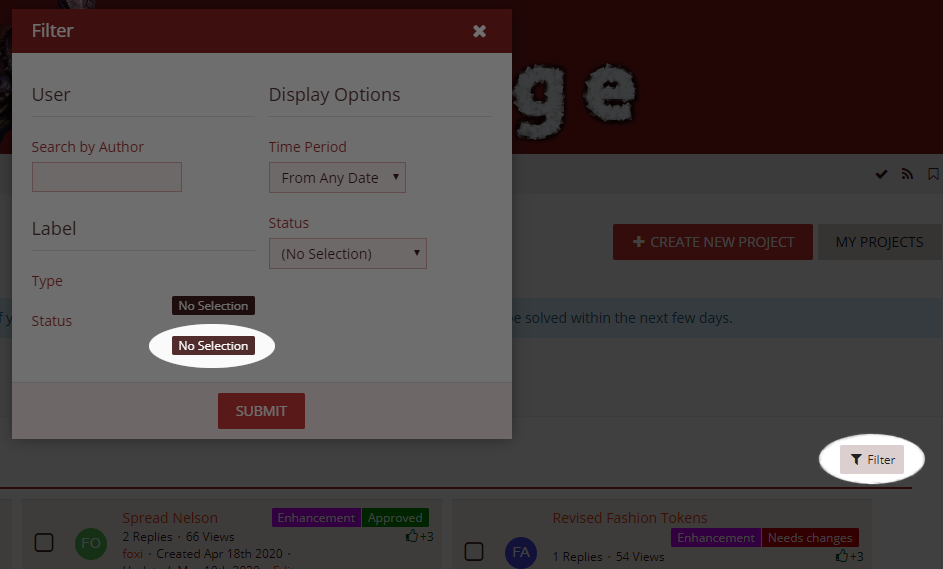The image size is (943, 569).
Task: Click the Filter button
Action: 872,460
